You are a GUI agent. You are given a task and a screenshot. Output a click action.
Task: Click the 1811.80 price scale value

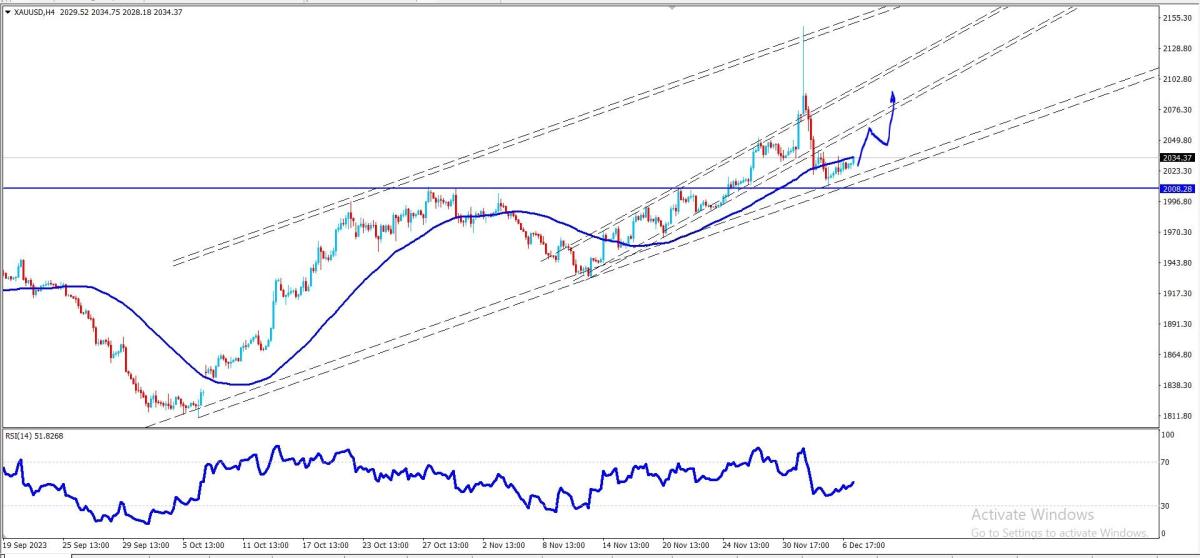(1176, 416)
